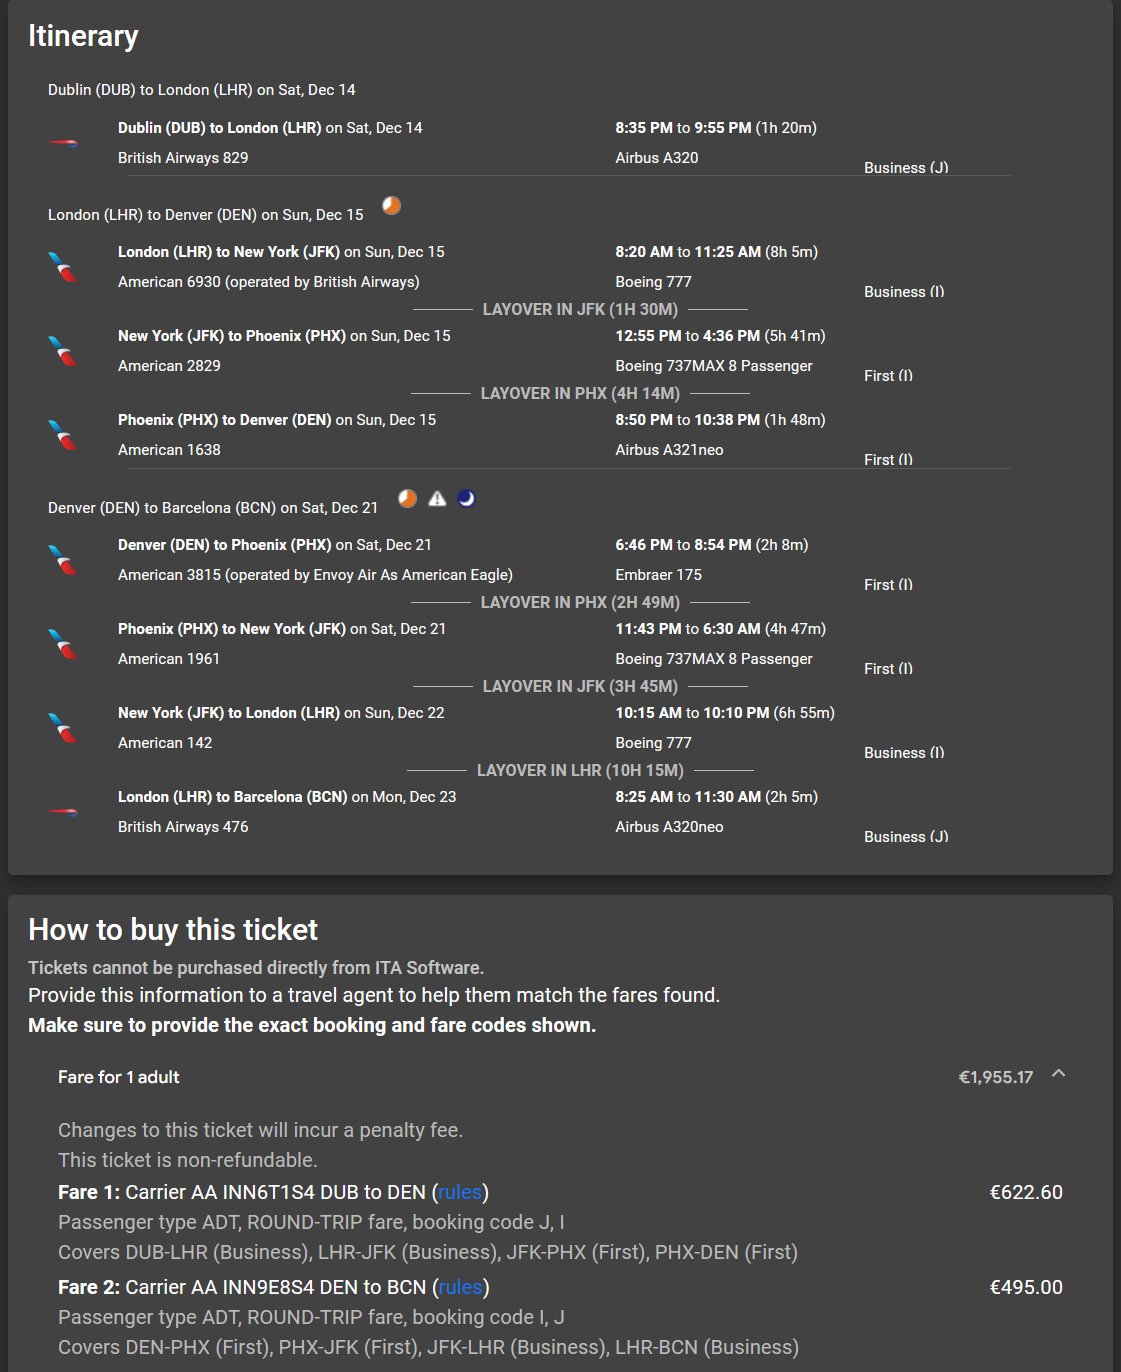This screenshot has height=1372, width=1121.
Task: Open the rules link for Fare 1
Action: point(460,1192)
